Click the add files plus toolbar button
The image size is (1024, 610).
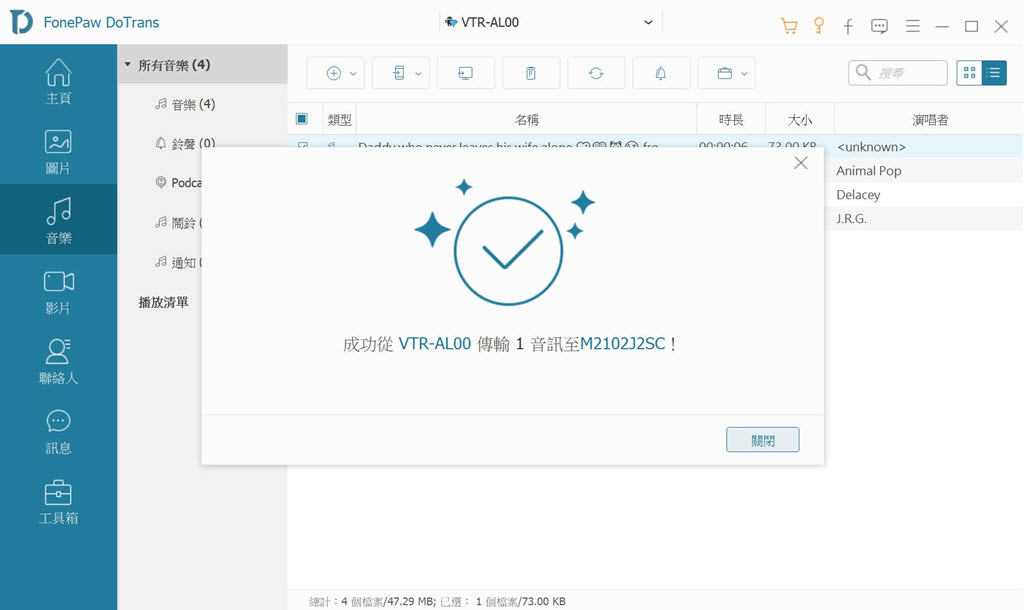[x=334, y=73]
